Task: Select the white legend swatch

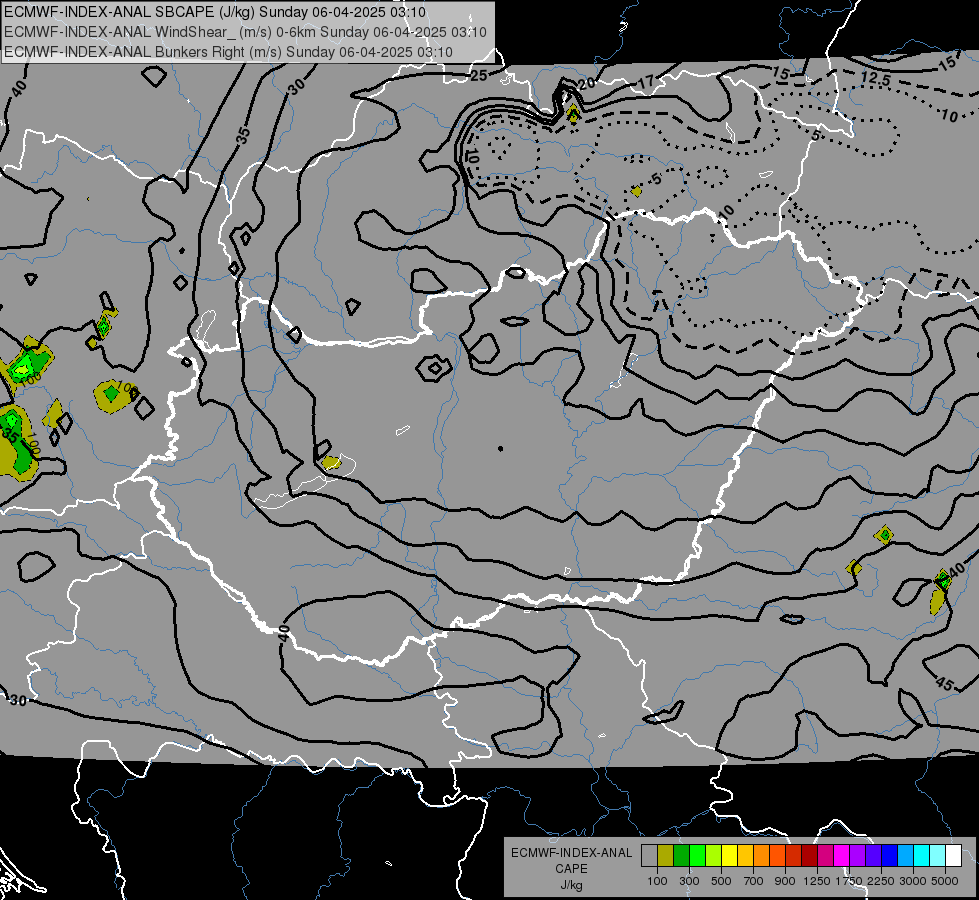Action: tap(953, 856)
